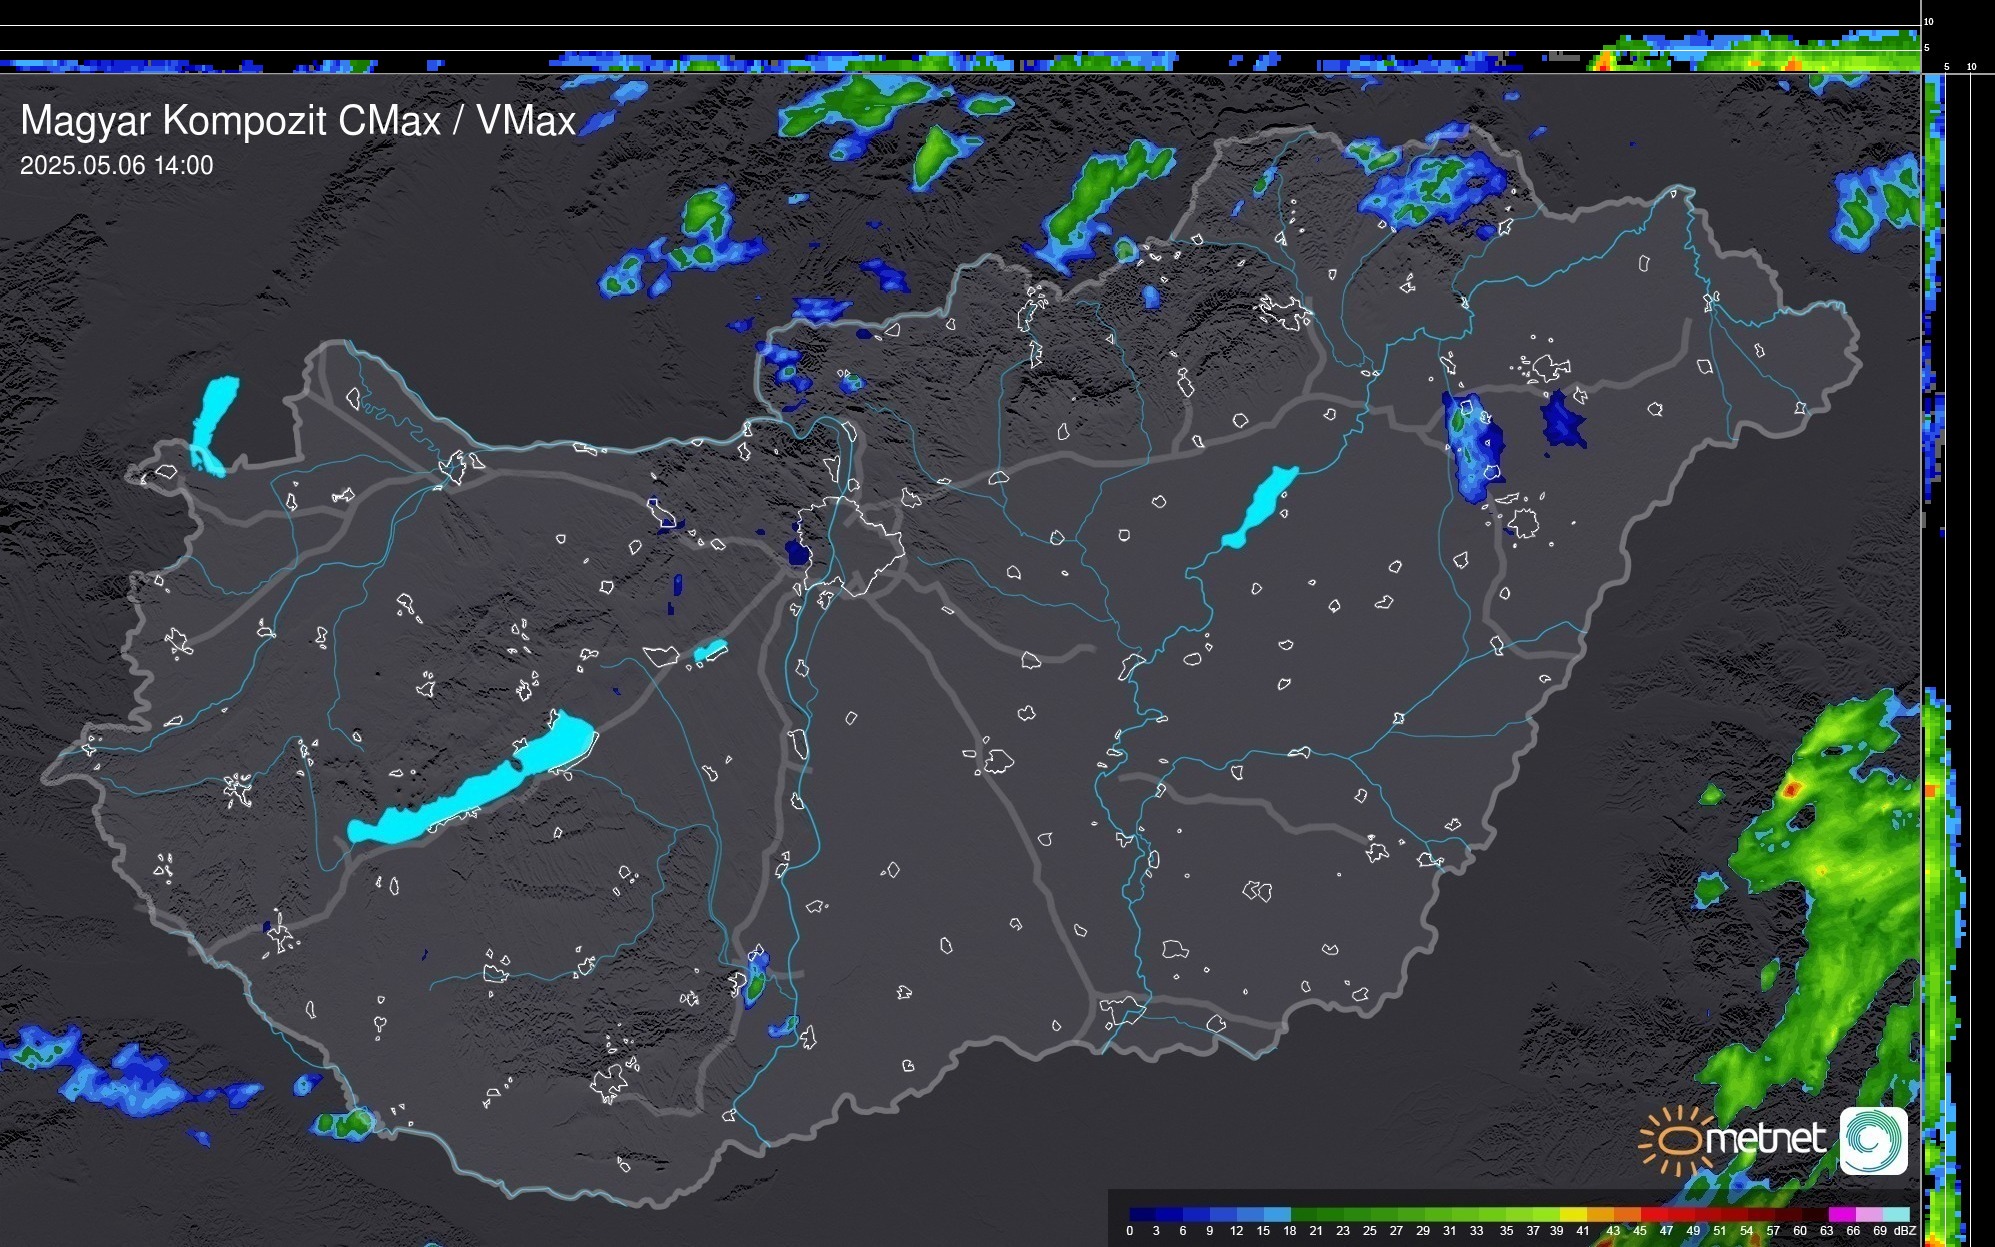This screenshot has height=1247, width=1995.
Task: Click the metnet sun logo icon
Action: pyautogui.click(x=1678, y=1140)
